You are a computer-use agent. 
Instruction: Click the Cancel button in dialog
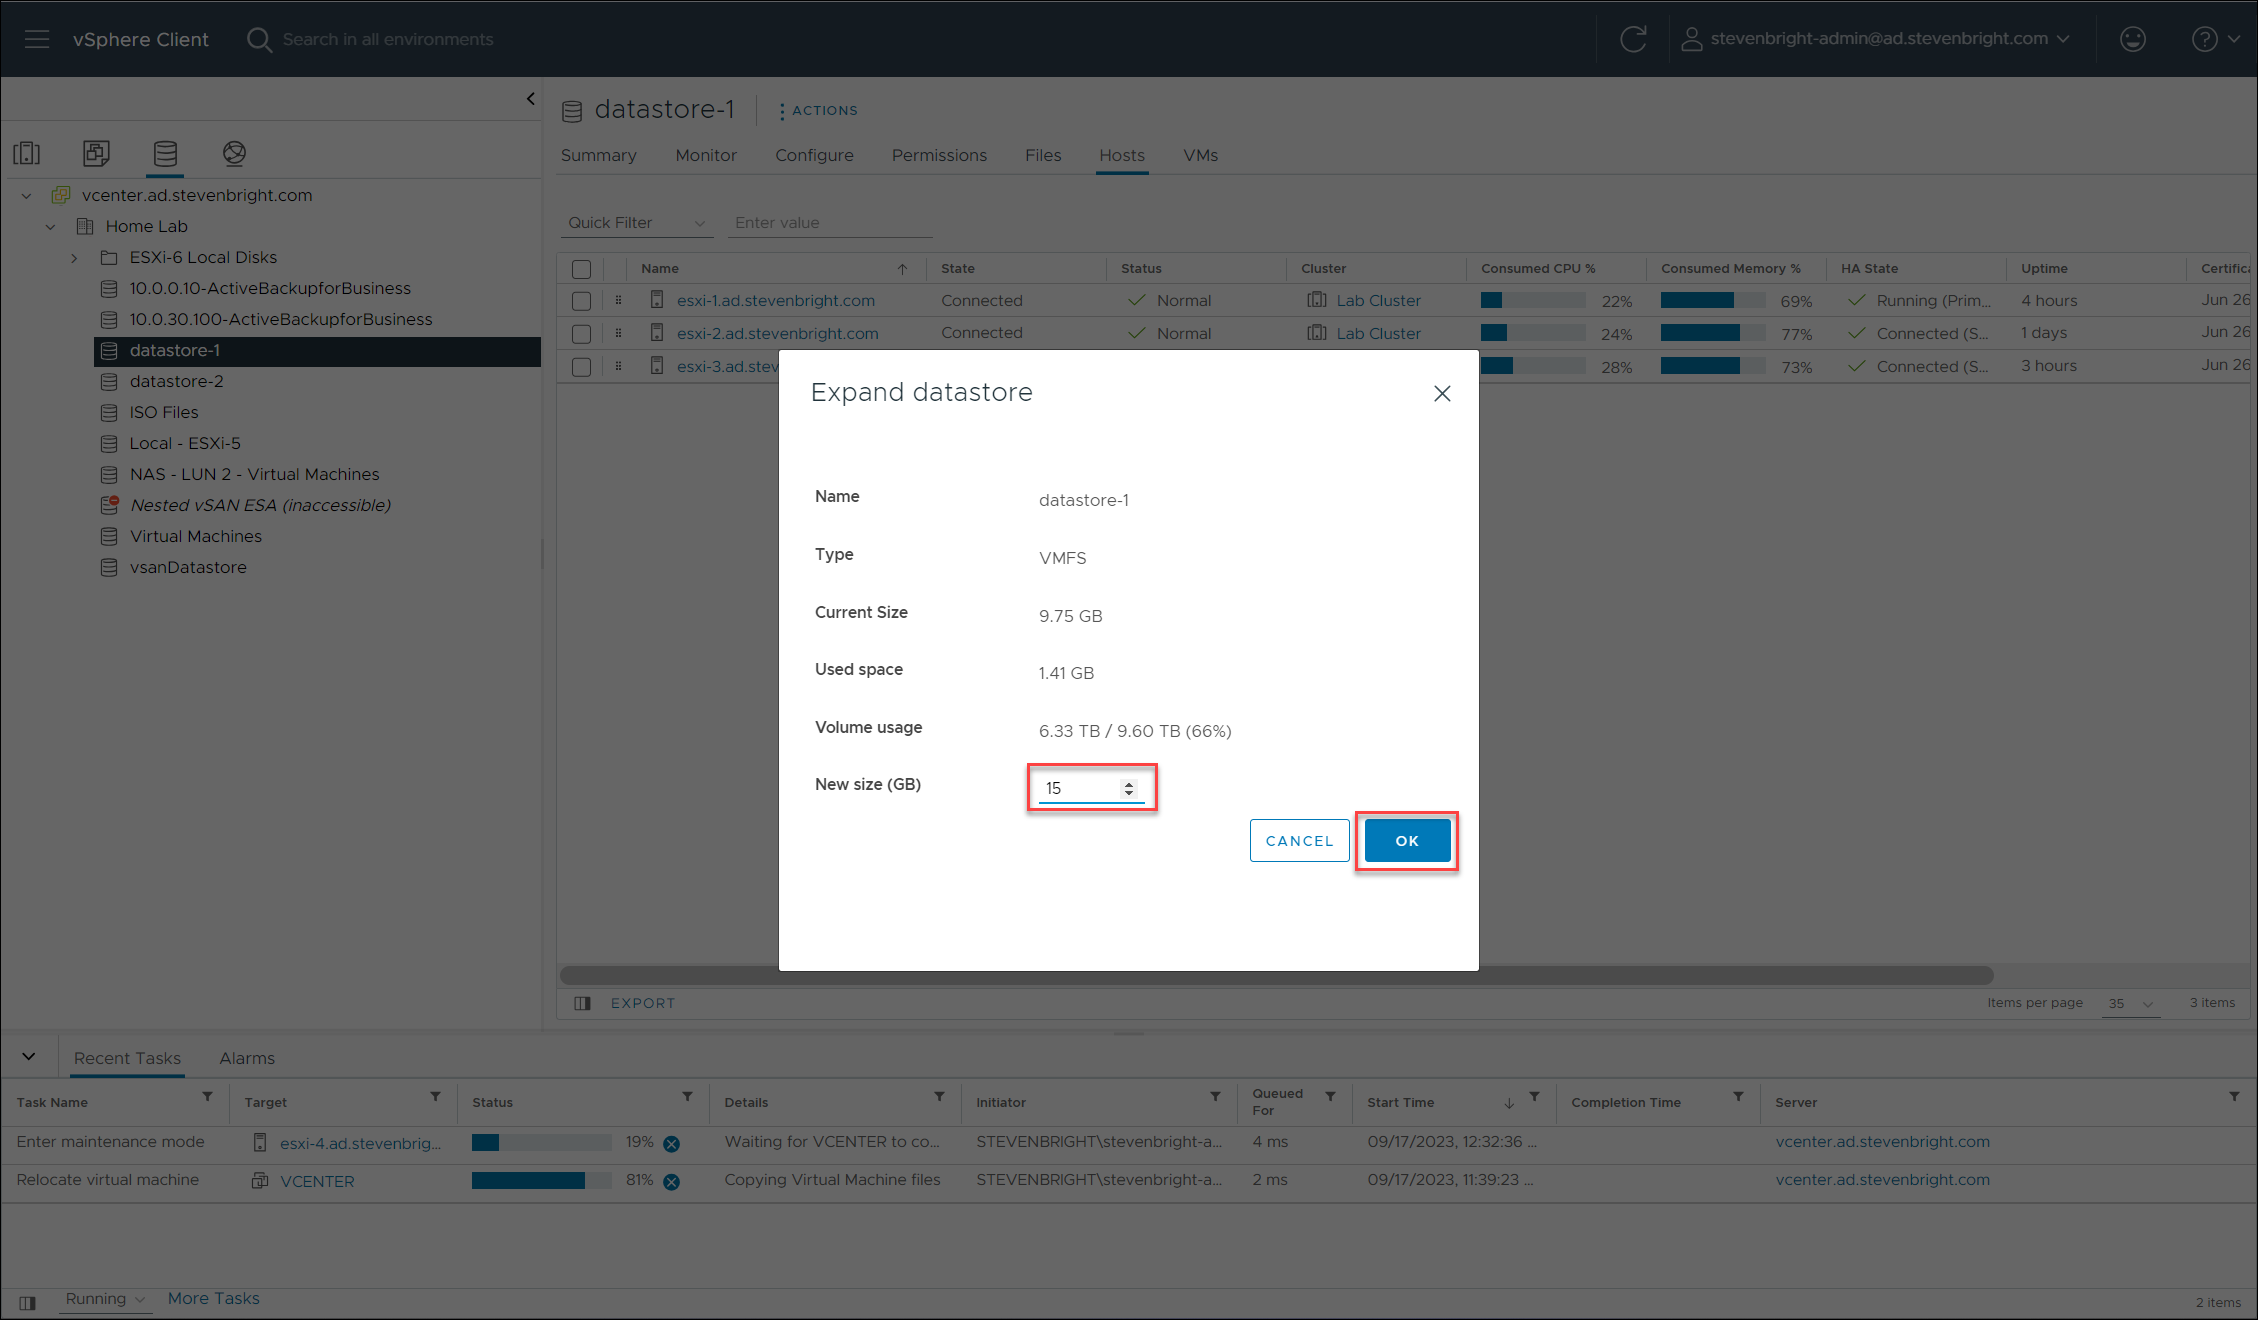[1298, 841]
